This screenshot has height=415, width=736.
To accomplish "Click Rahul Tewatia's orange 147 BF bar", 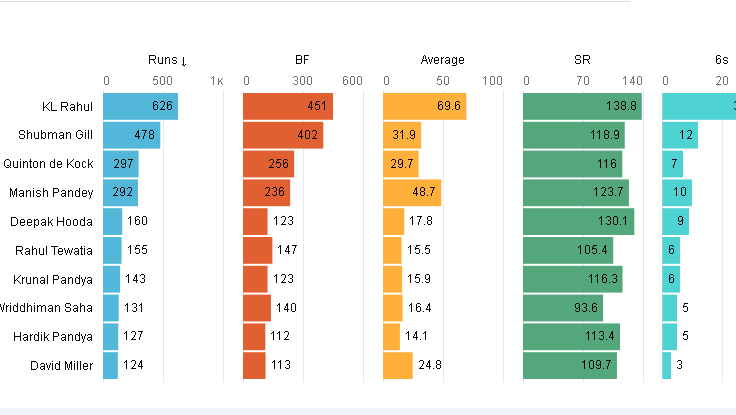I will coord(257,251).
